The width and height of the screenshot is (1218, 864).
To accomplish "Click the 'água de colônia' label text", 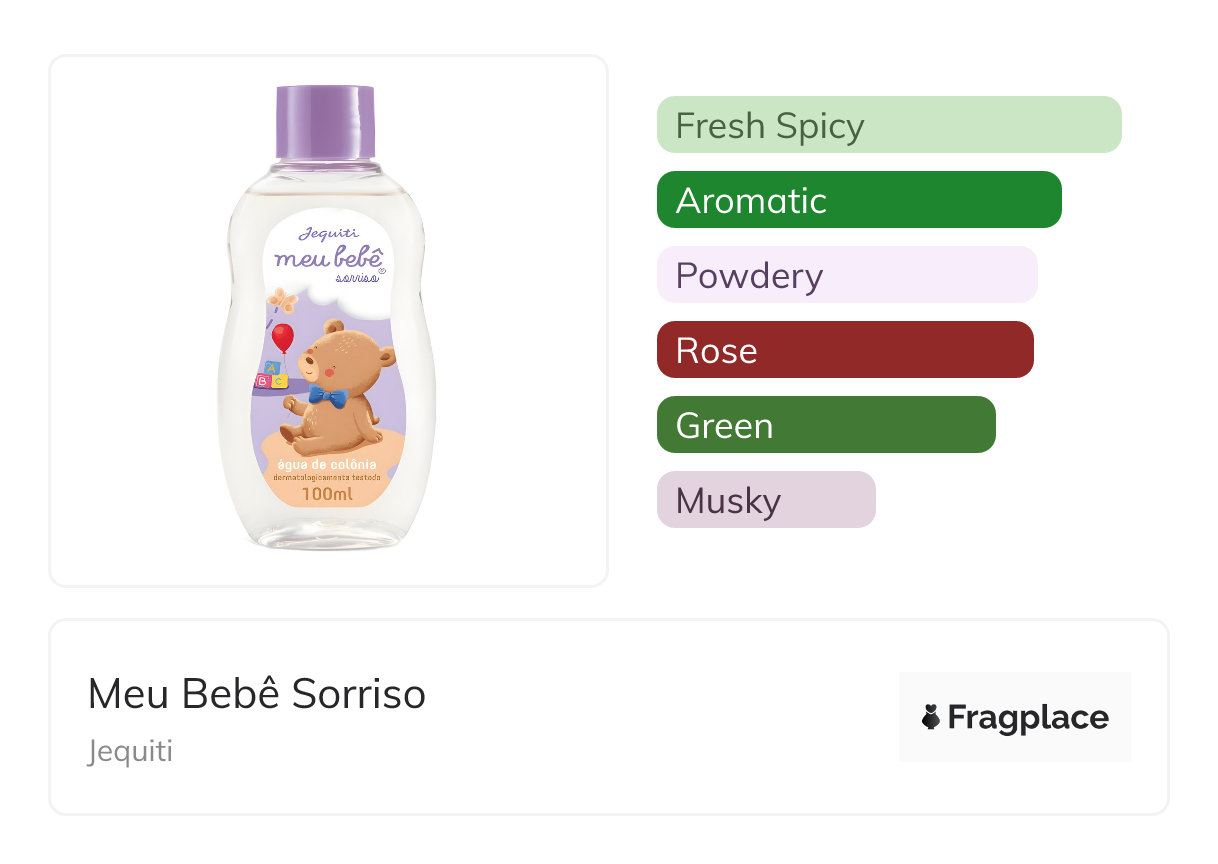I will click(x=327, y=463).
